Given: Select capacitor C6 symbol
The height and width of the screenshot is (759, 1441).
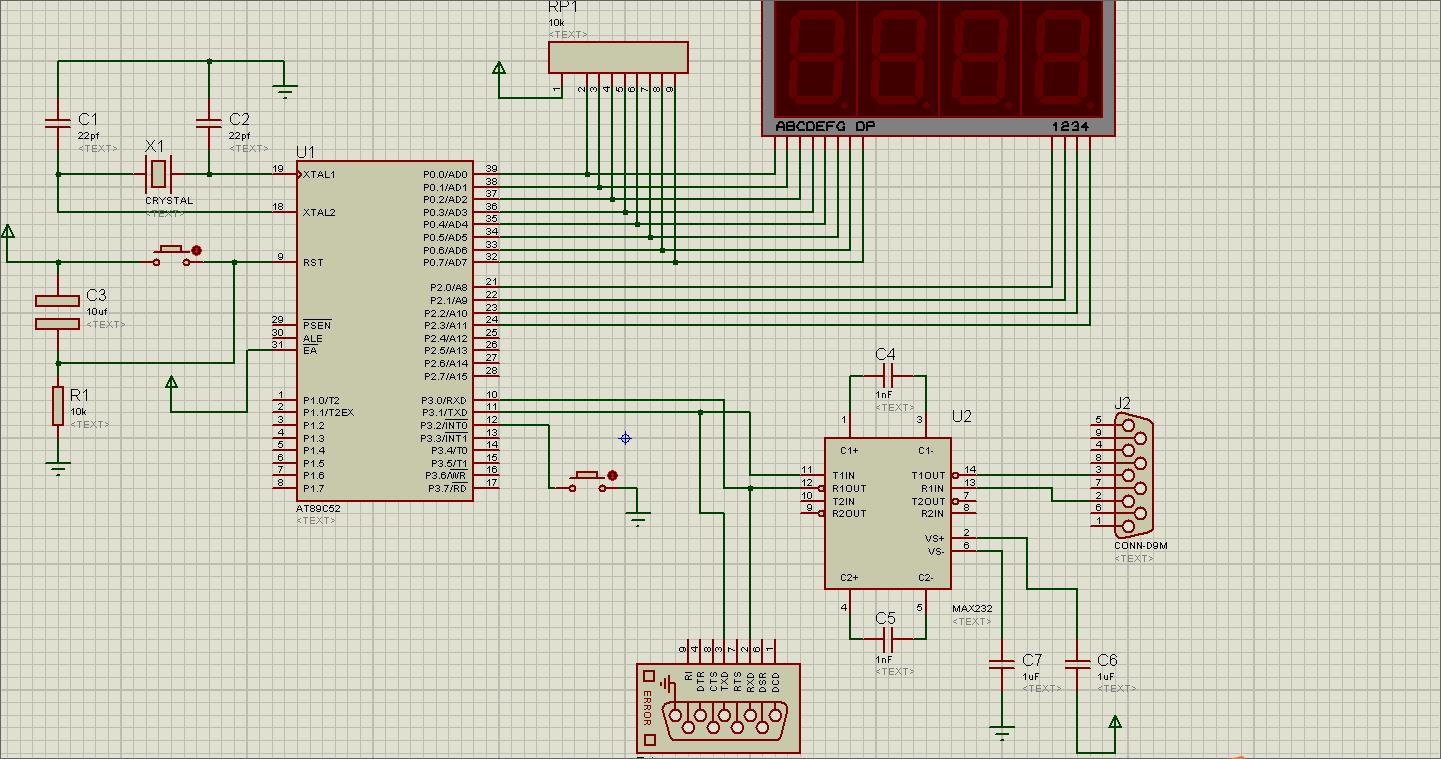Looking at the screenshot, I should [x=1077, y=664].
